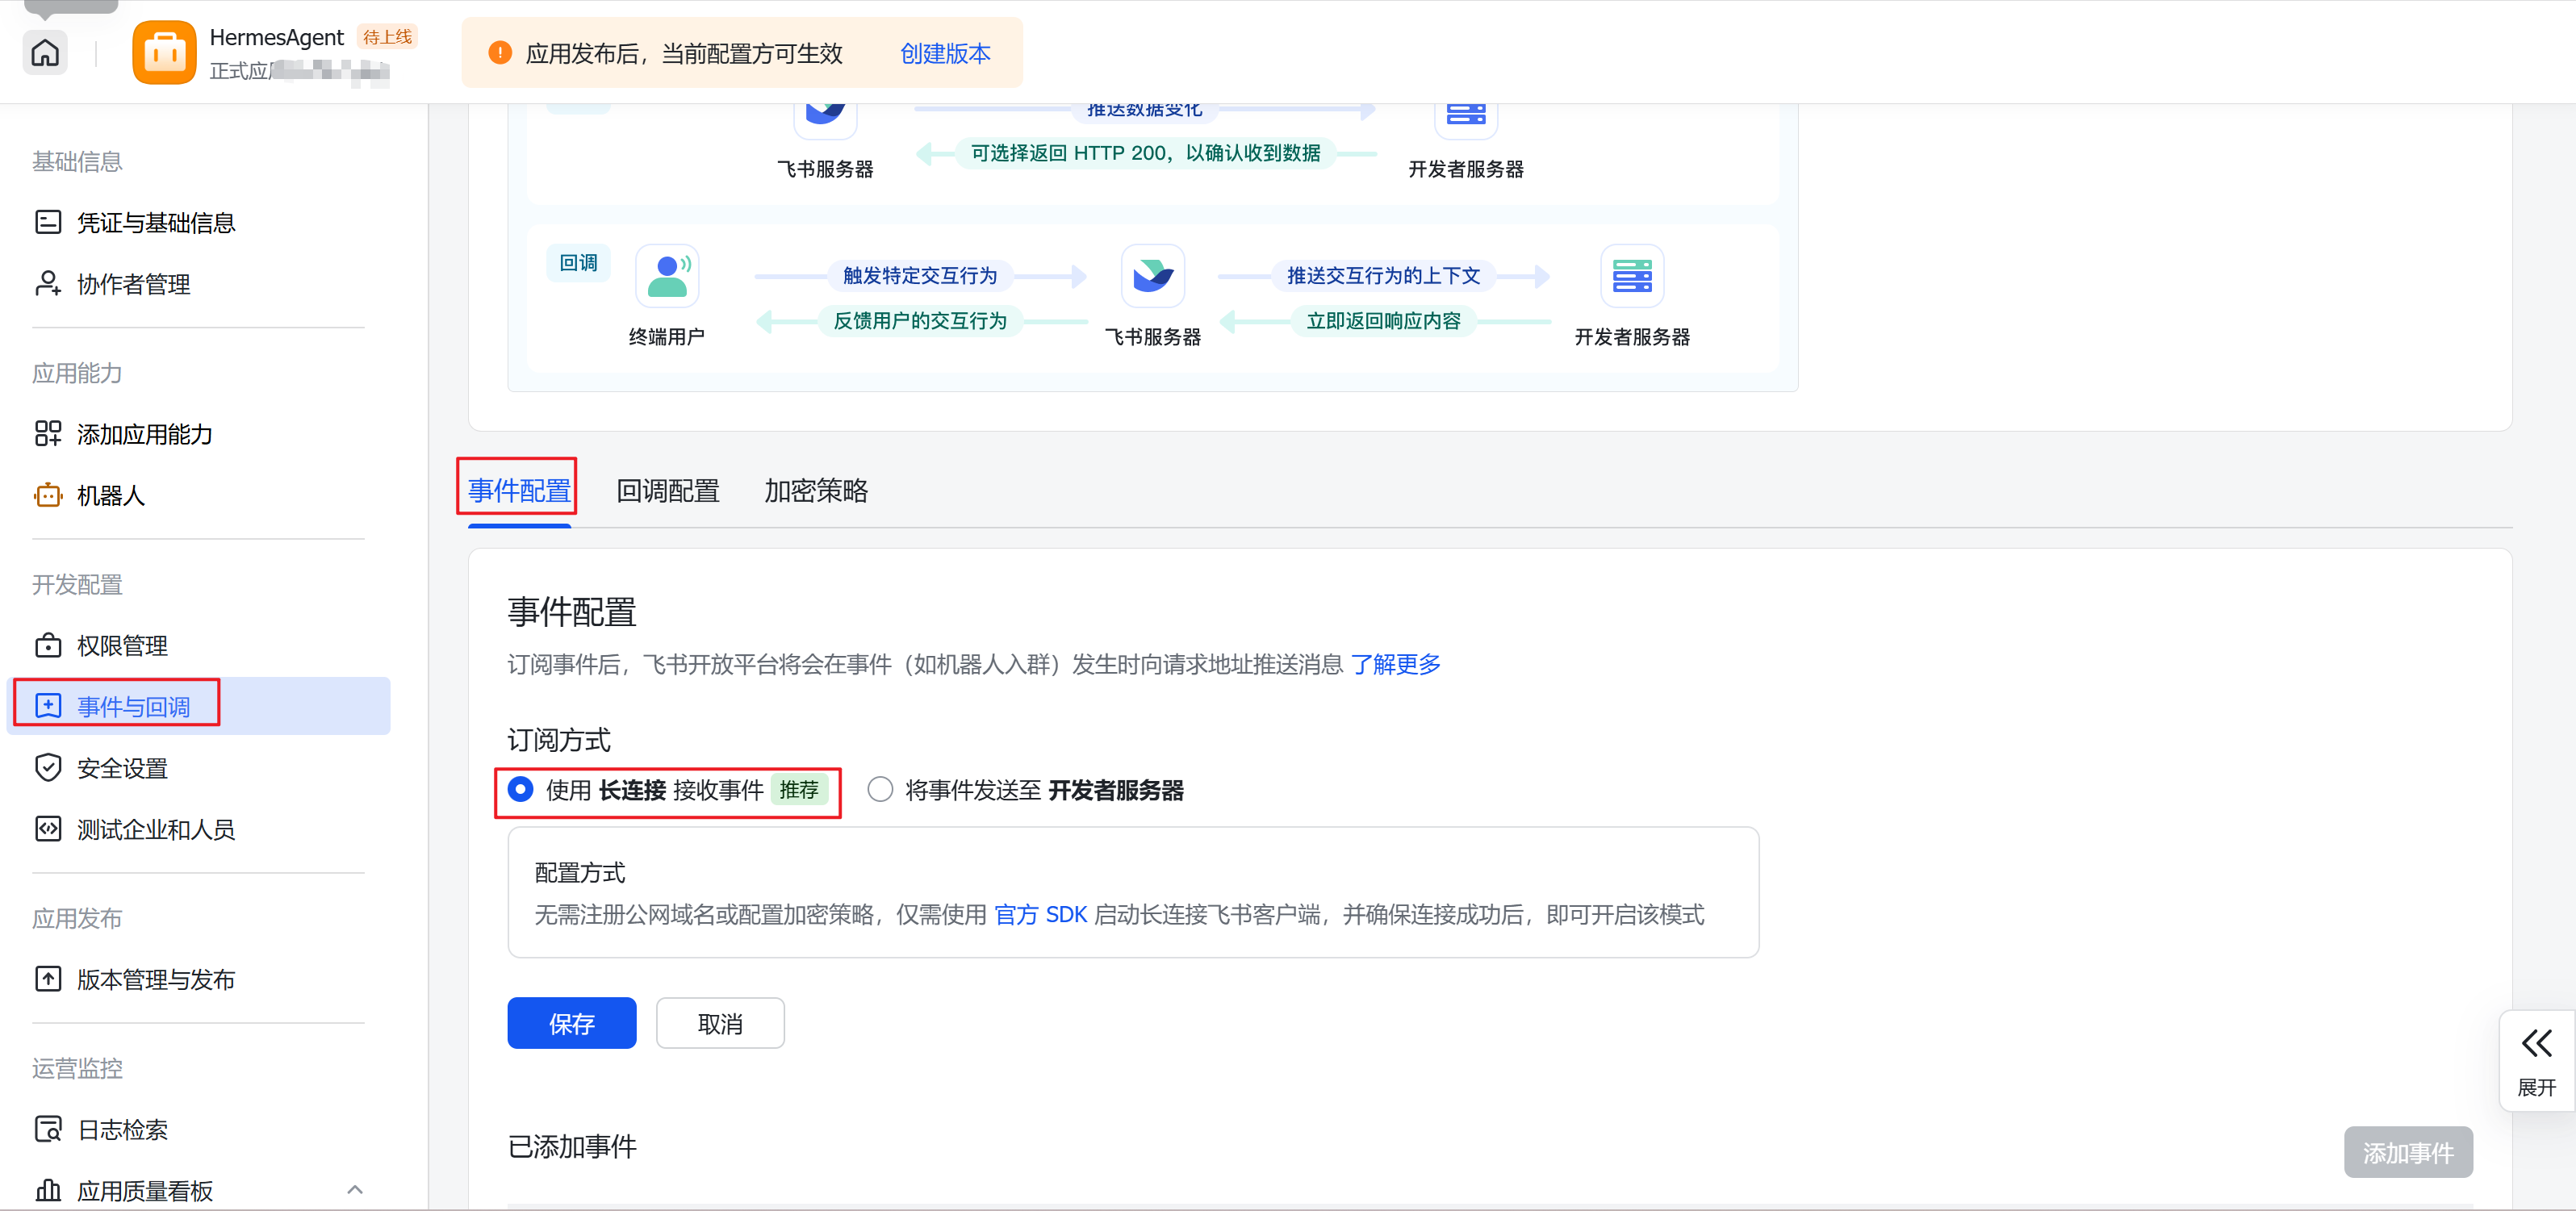Click the HermesAgent orange app icon
This screenshot has width=2576, height=1211.
point(164,52)
